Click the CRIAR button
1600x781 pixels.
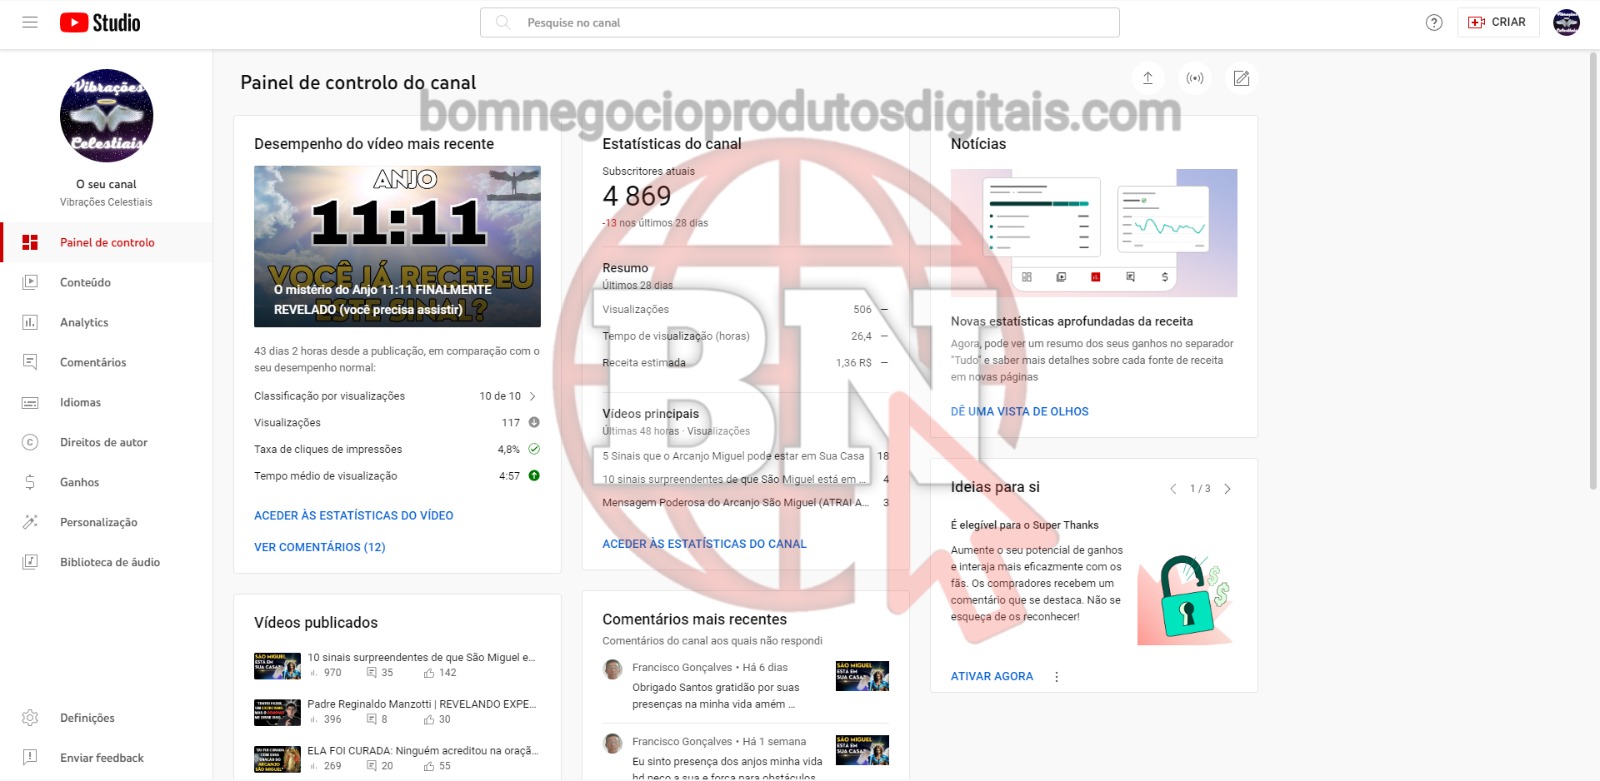(x=1497, y=22)
